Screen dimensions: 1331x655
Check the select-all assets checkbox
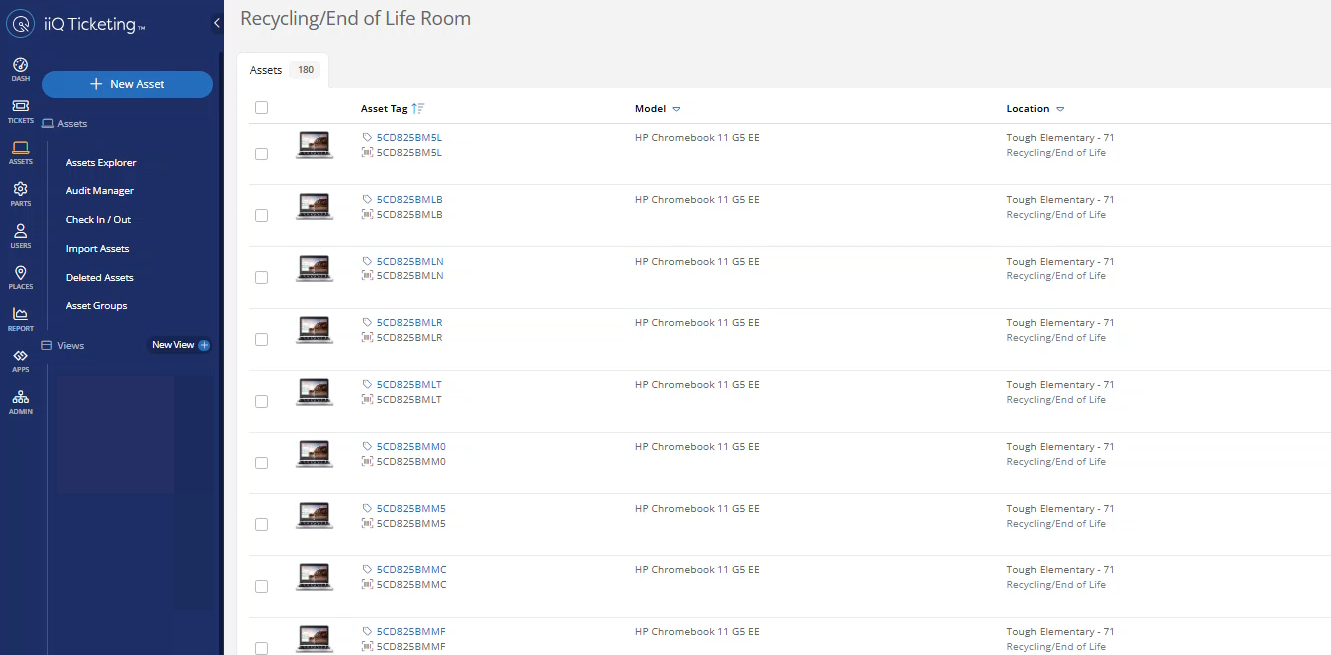point(261,108)
